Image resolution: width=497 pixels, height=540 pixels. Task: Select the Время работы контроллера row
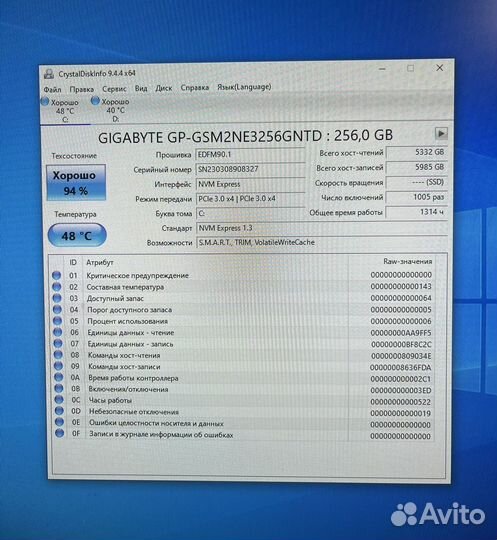[244, 378]
